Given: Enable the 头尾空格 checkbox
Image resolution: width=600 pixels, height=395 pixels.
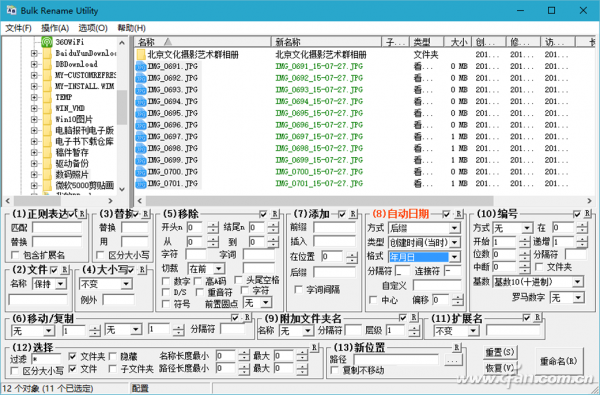Looking at the screenshot, I should pos(238,280).
